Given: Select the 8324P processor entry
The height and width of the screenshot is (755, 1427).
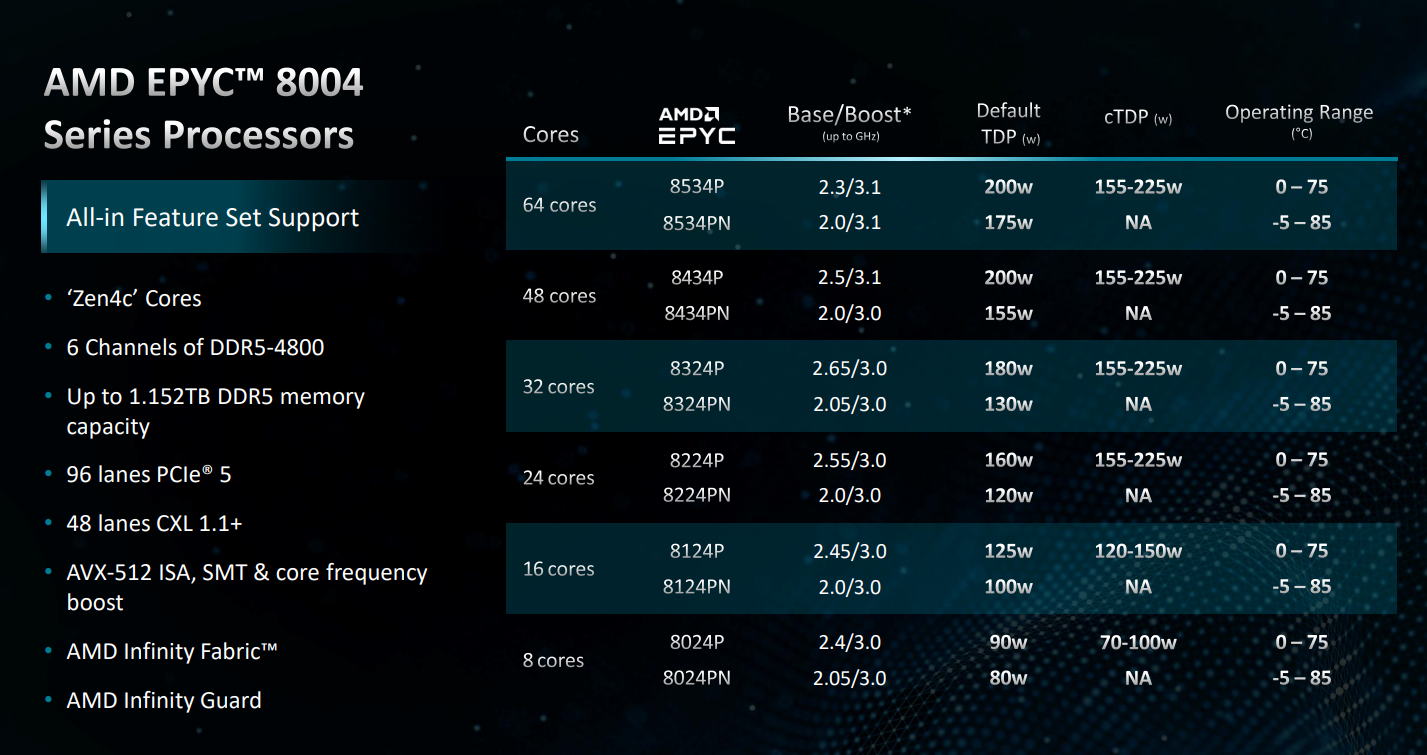Looking at the screenshot, I should [697, 368].
